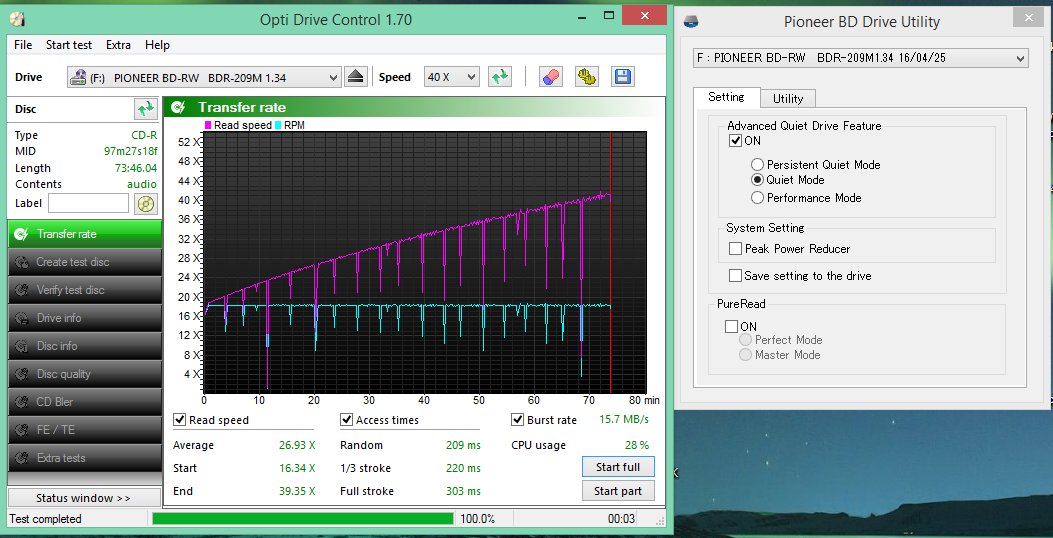Screen dimensions: 1053x538
Task: Open the Start test menu
Action: click(x=68, y=45)
